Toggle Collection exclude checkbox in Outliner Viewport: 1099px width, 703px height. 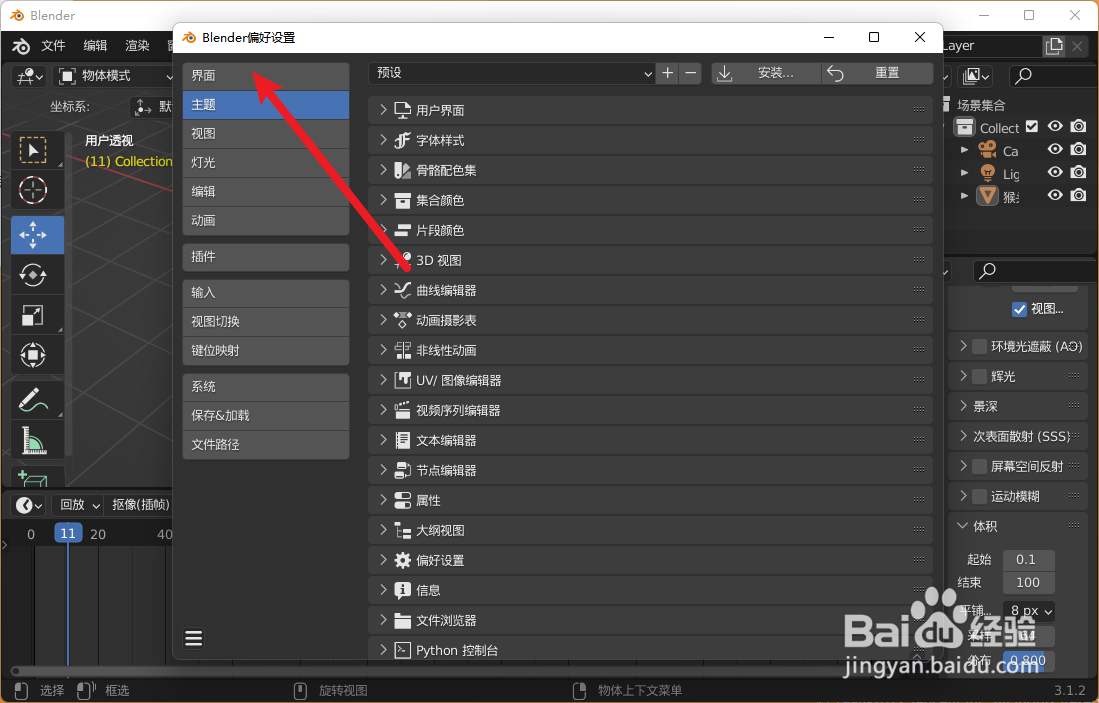[x=1032, y=127]
